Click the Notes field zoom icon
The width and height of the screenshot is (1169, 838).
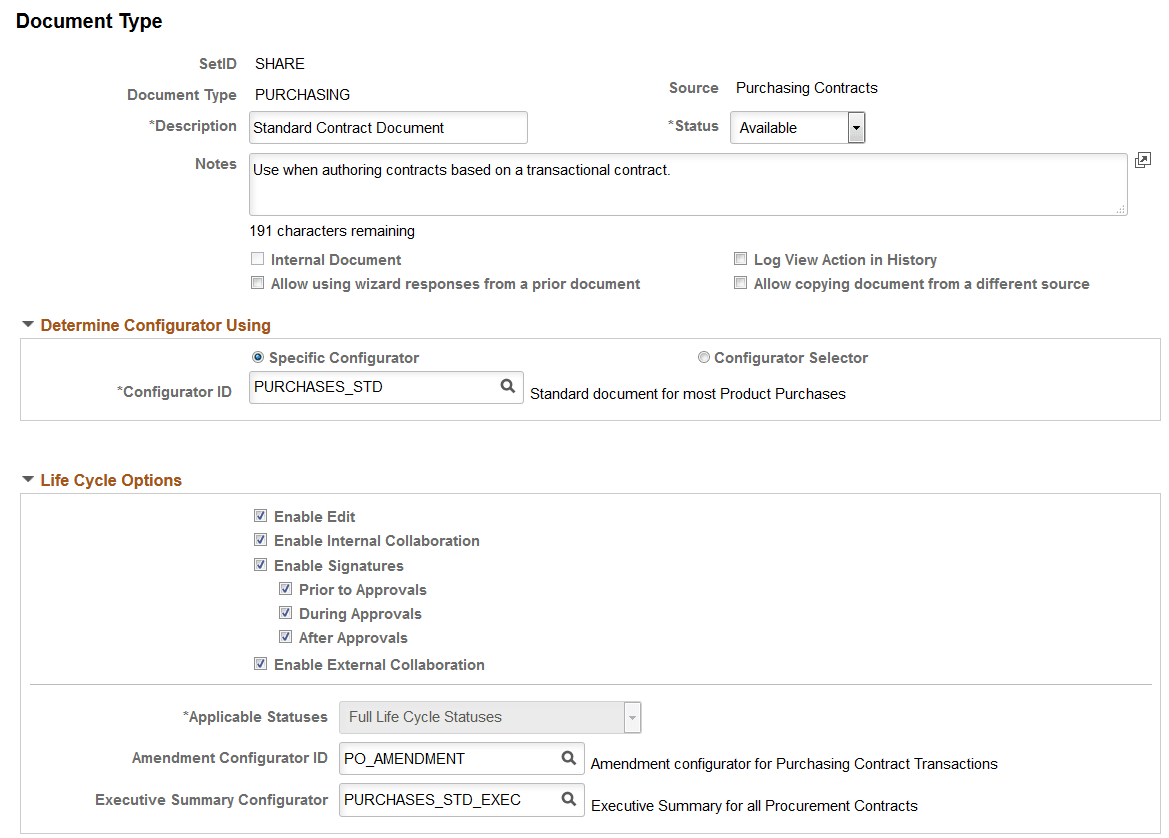pos(1142,159)
